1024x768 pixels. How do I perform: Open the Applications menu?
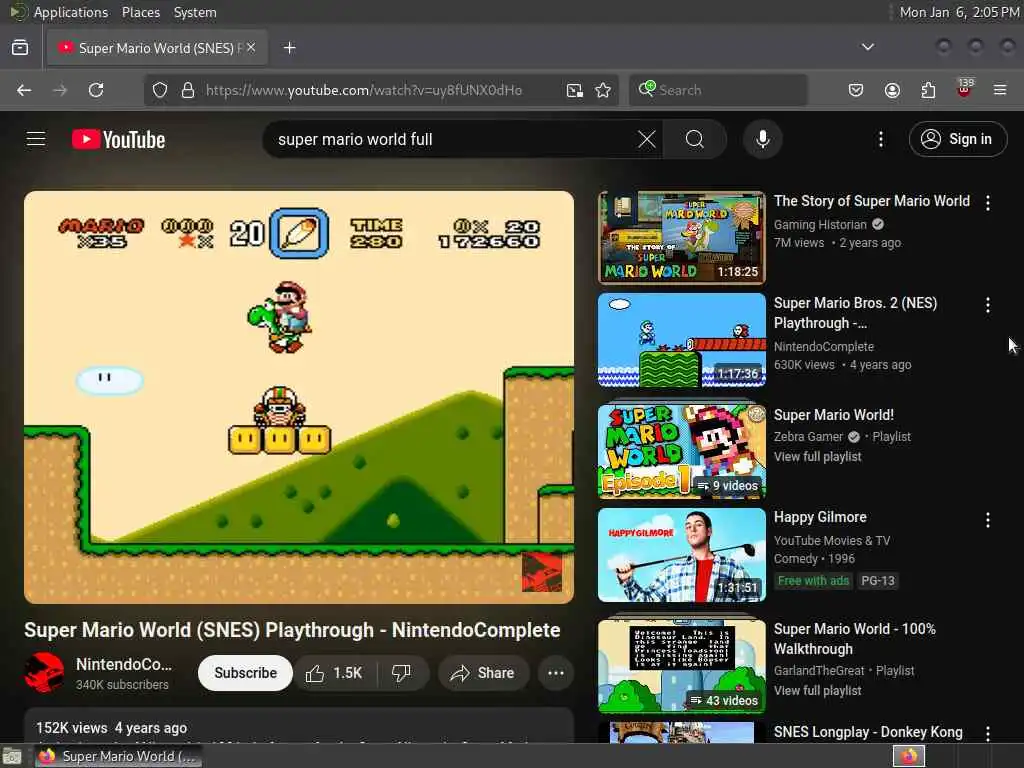click(71, 12)
